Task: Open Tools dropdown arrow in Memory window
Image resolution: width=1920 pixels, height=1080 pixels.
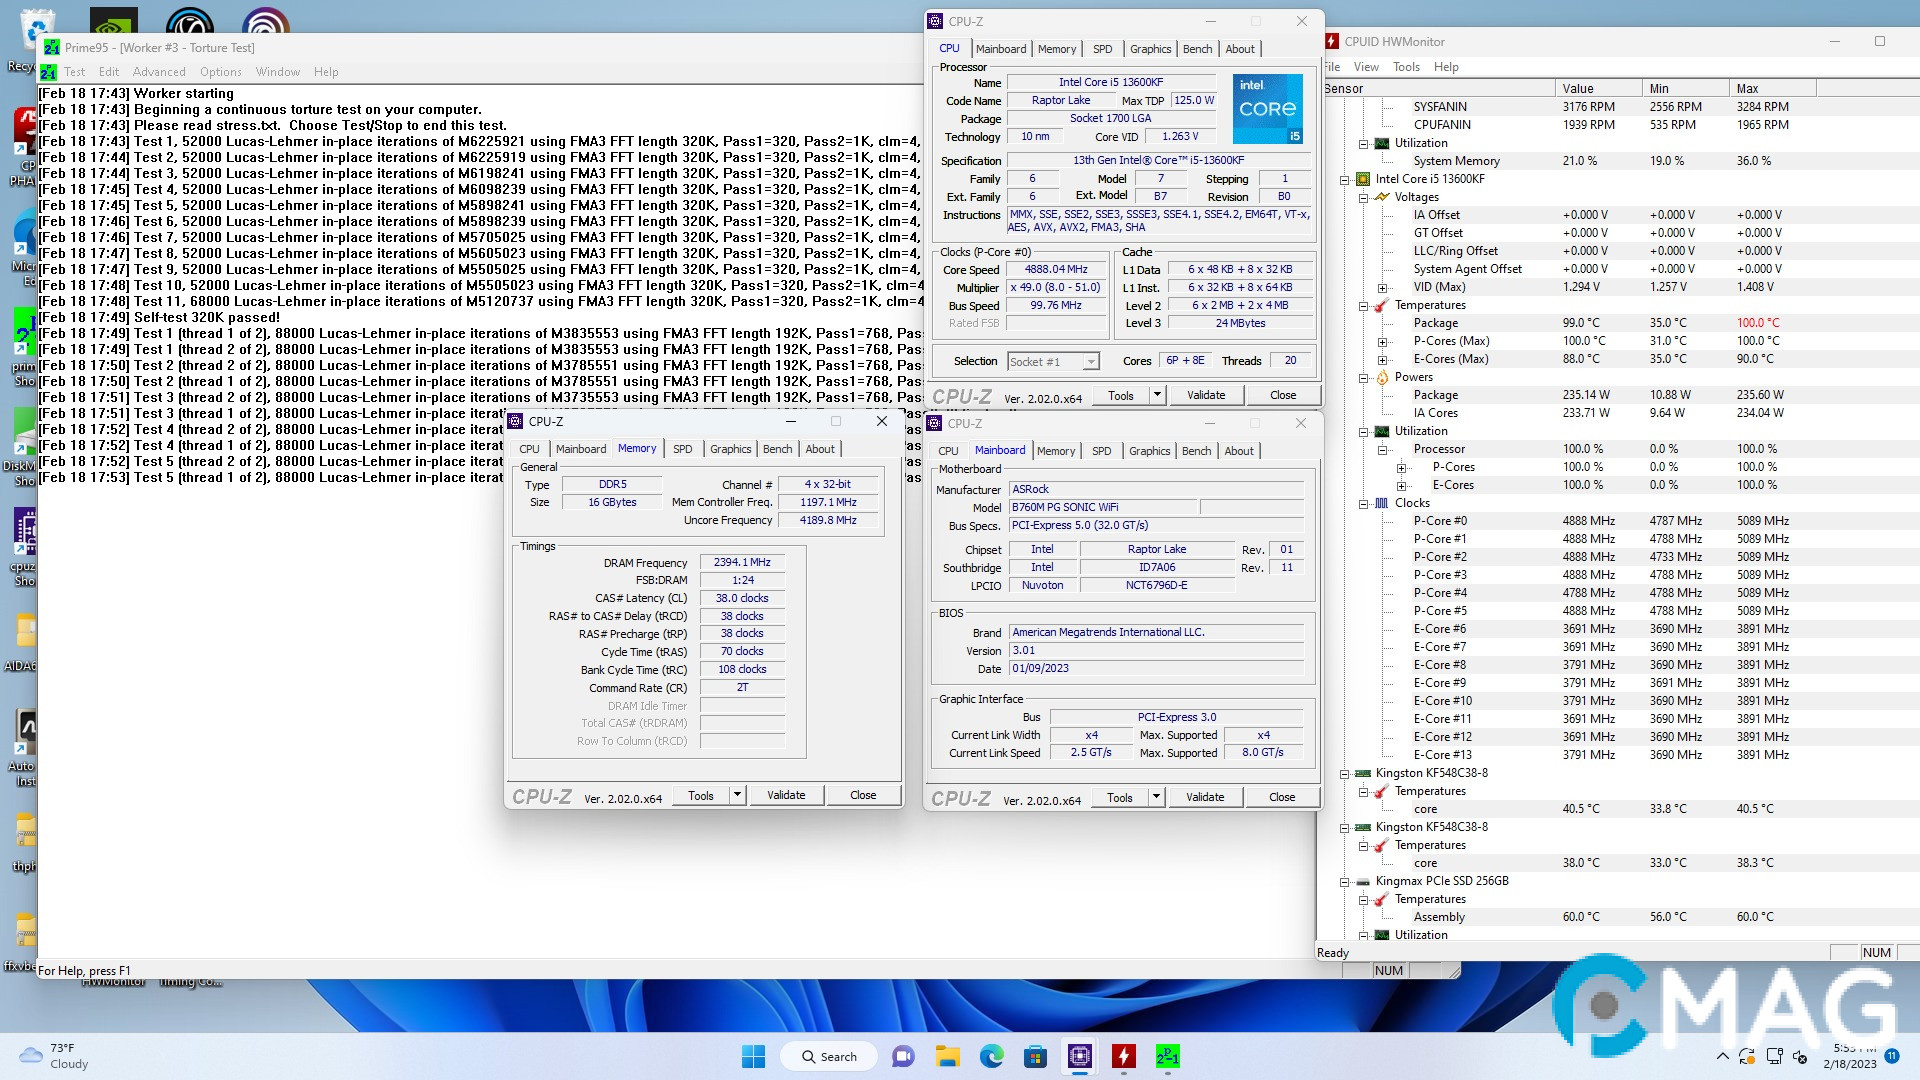Action: pyautogui.click(x=737, y=795)
